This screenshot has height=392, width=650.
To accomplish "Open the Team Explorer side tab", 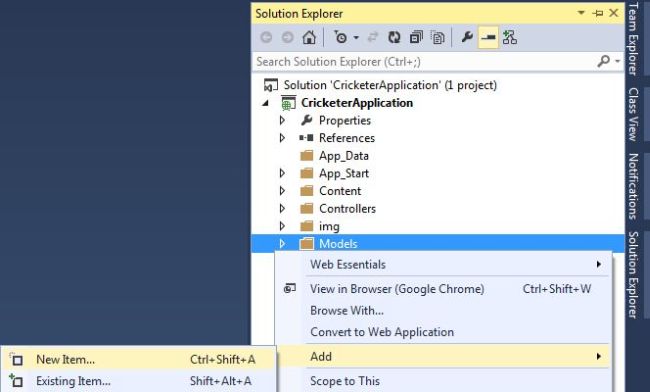I will tap(633, 38).
